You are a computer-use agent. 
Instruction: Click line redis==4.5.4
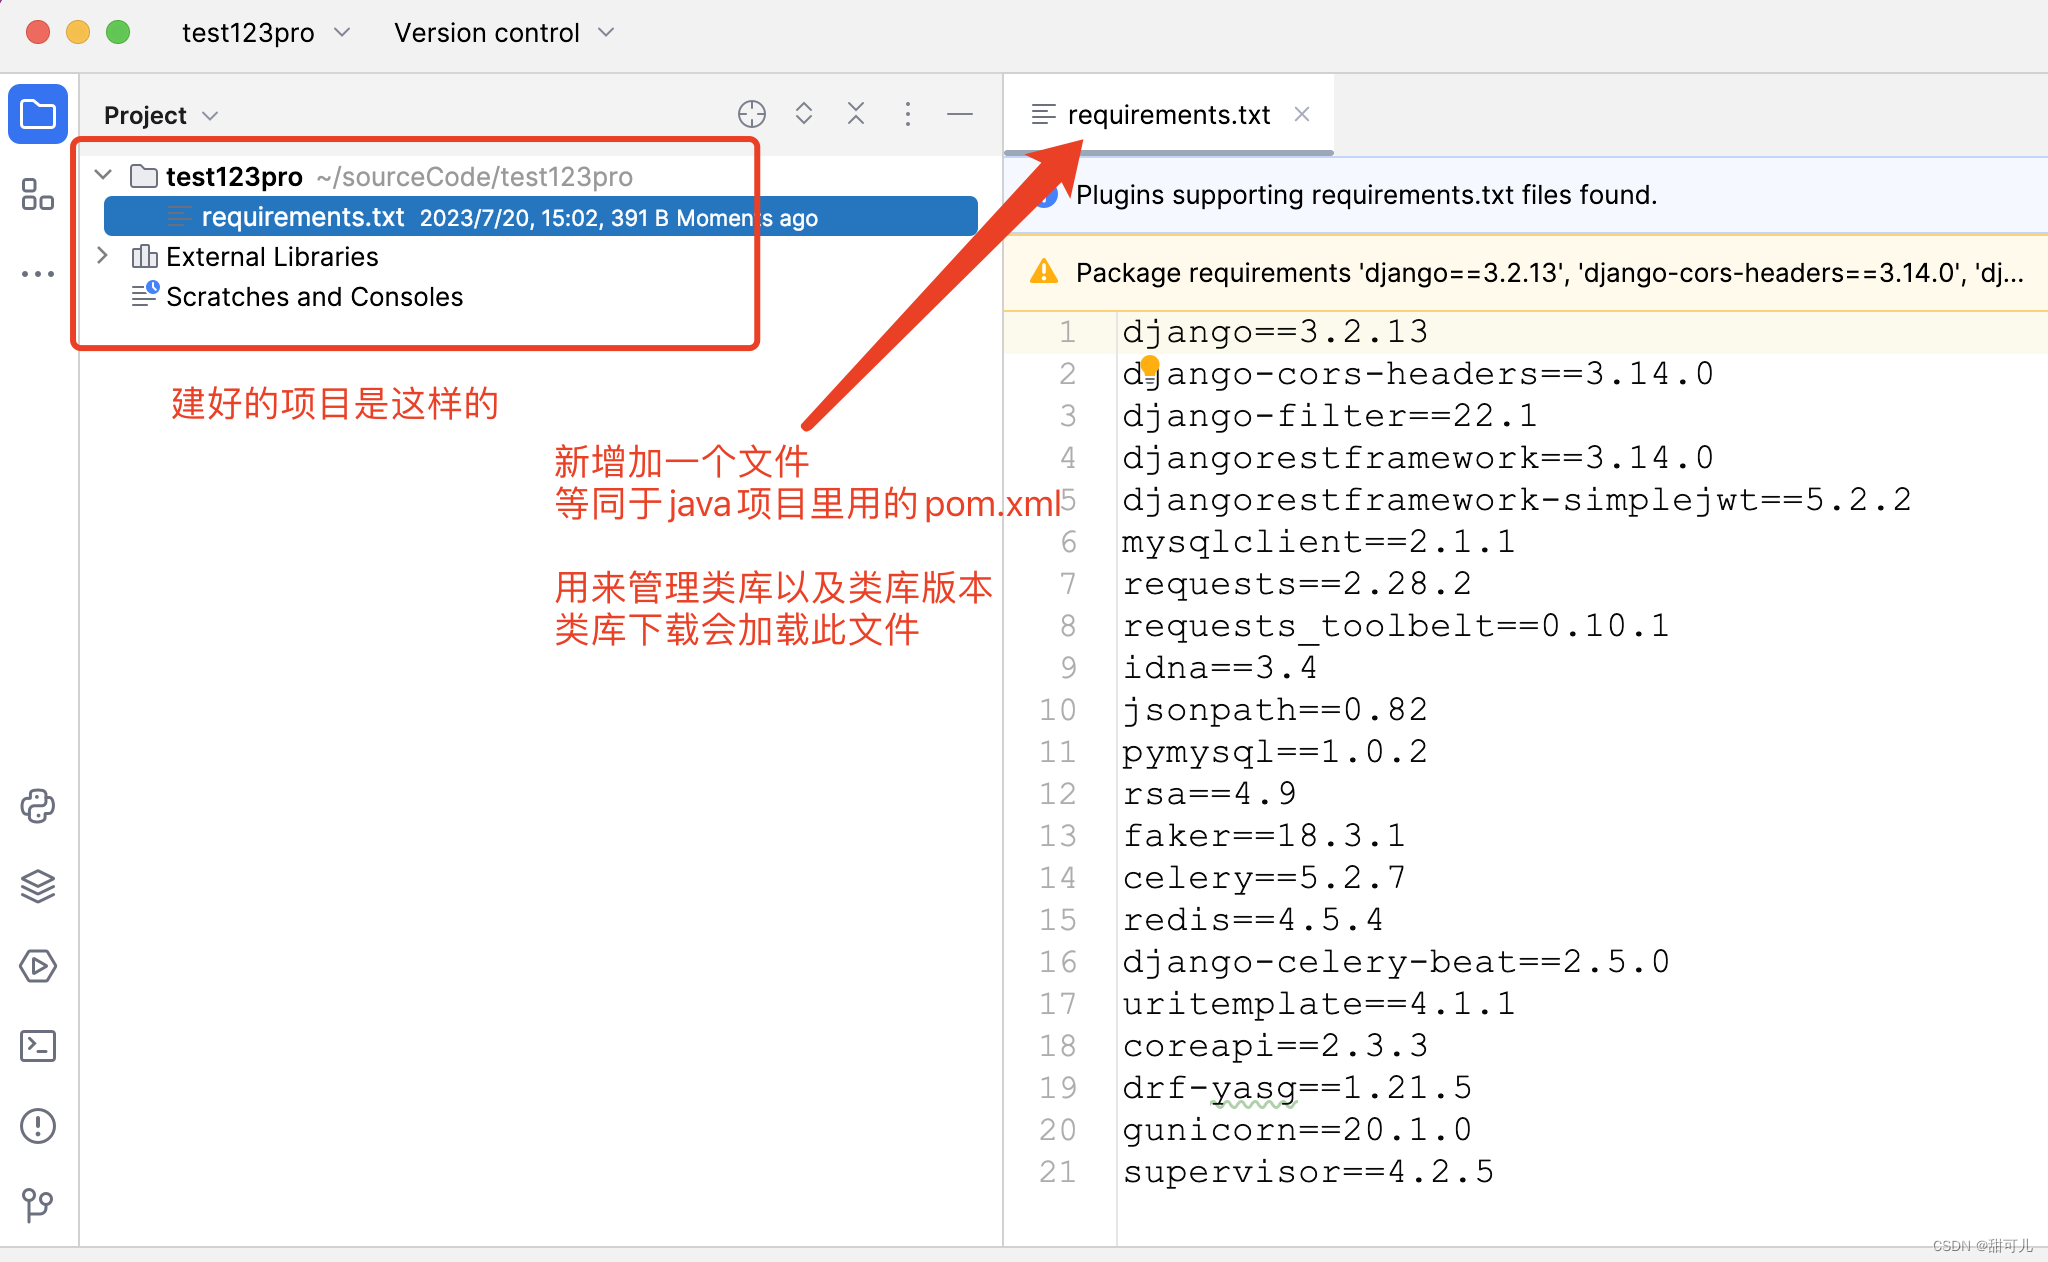tap(1252, 919)
